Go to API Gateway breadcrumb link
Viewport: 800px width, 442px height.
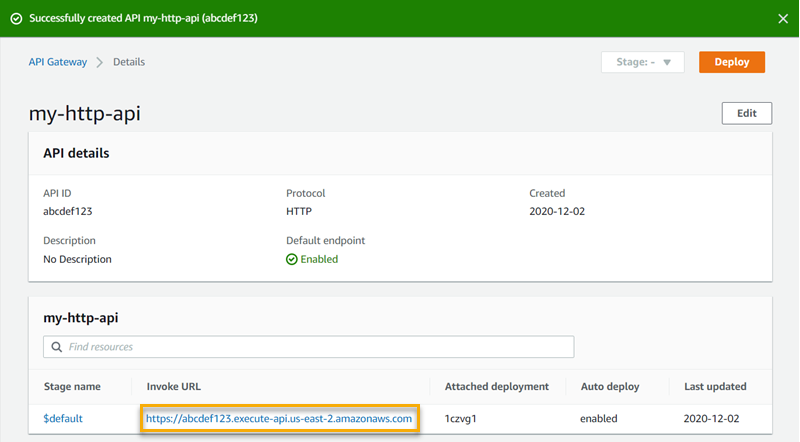58,62
